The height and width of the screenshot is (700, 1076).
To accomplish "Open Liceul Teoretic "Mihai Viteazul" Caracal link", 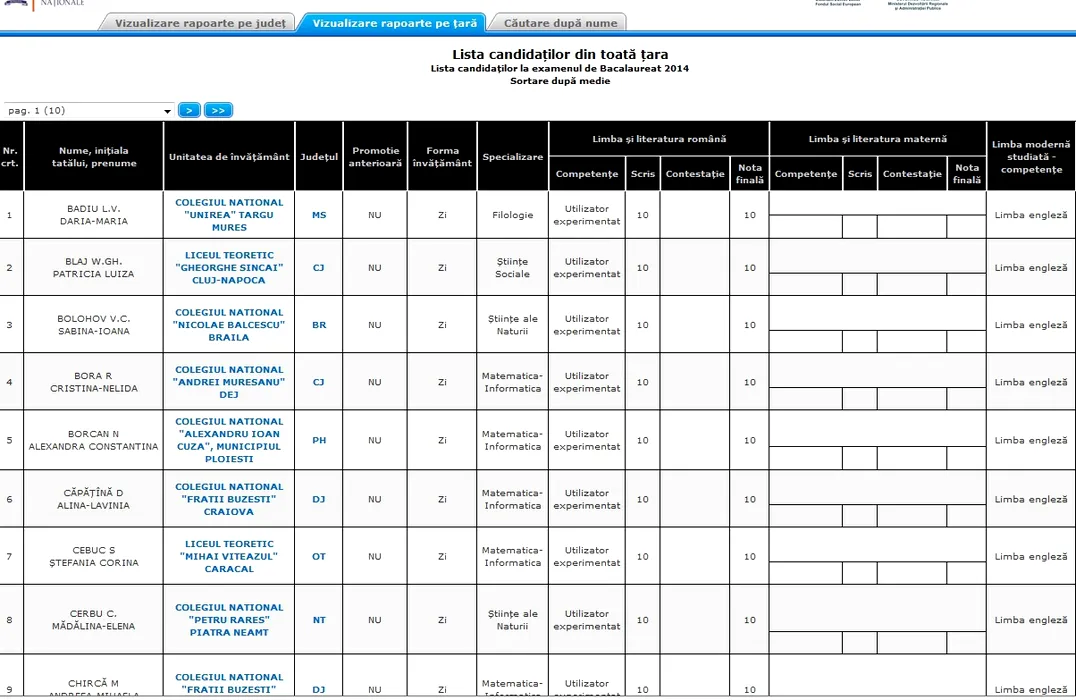I will [x=229, y=556].
